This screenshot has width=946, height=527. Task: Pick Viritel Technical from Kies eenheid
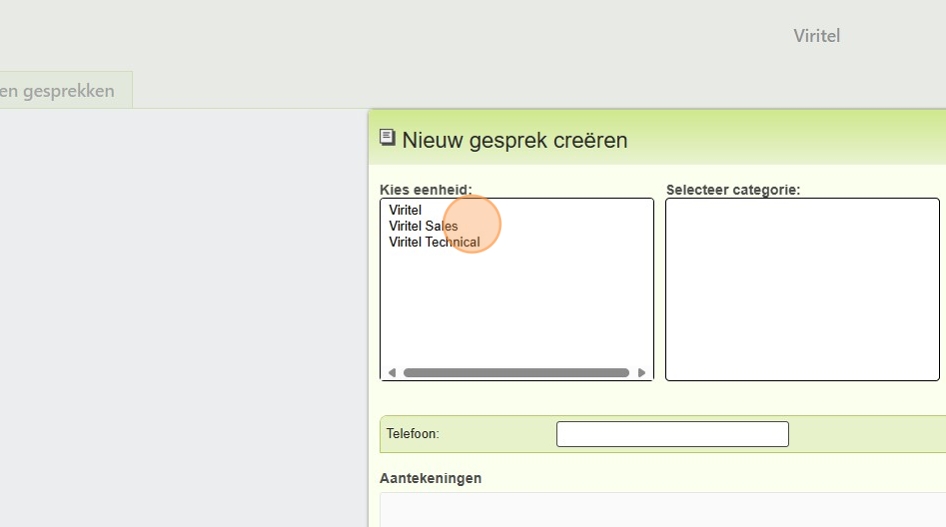(434, 242)
